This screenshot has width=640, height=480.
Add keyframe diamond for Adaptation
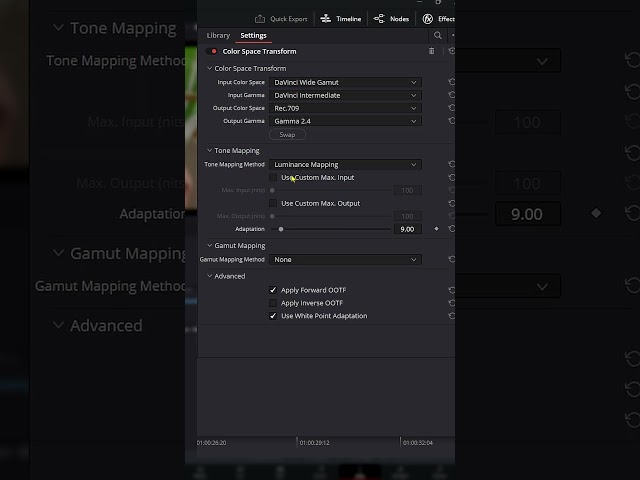(436, 229)
